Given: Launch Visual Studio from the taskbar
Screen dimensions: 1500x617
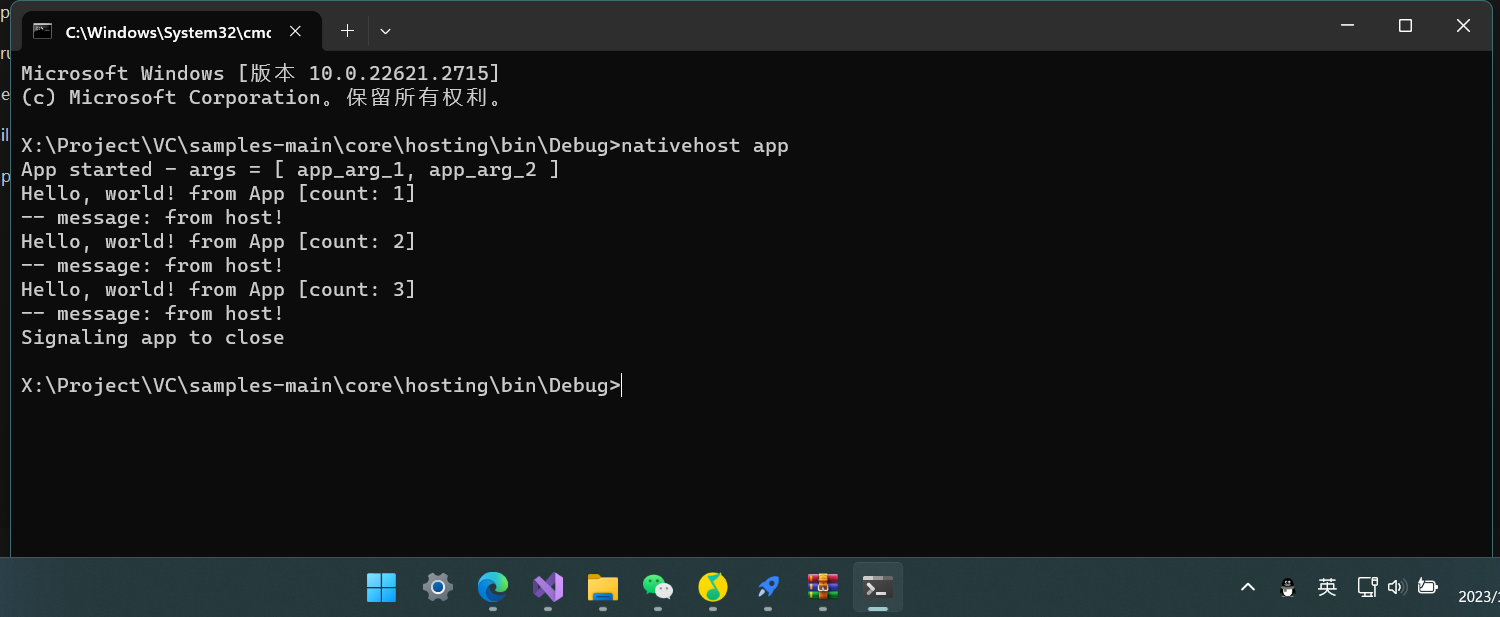Looking at the screenshot, I should tap(547, 587).
